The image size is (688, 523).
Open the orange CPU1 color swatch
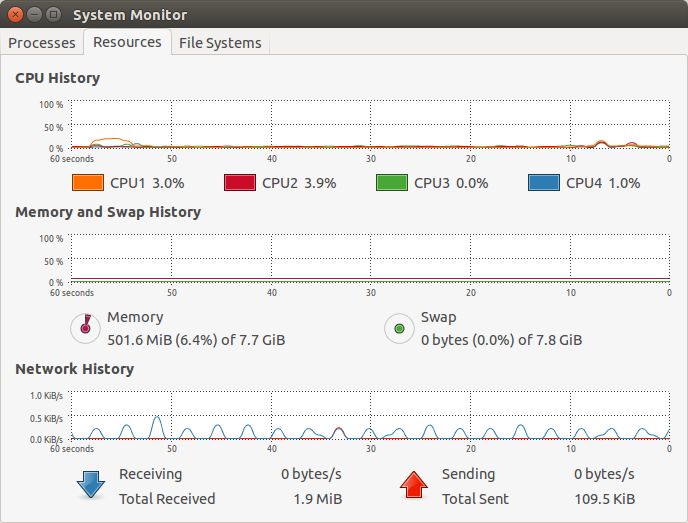coord(88,183)
